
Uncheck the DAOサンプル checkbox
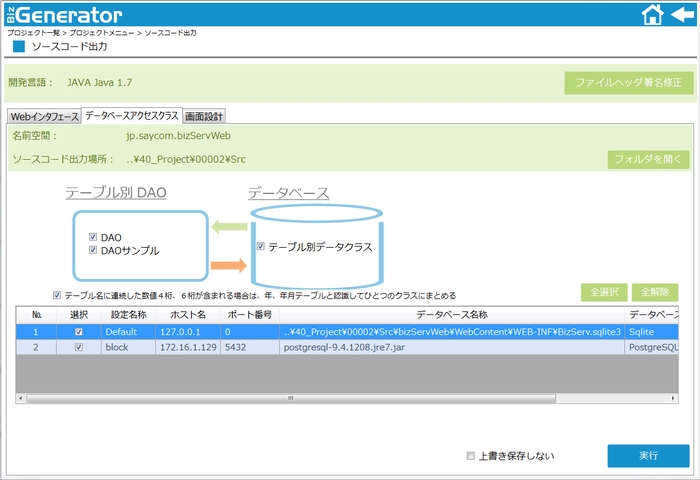(93, 250)
